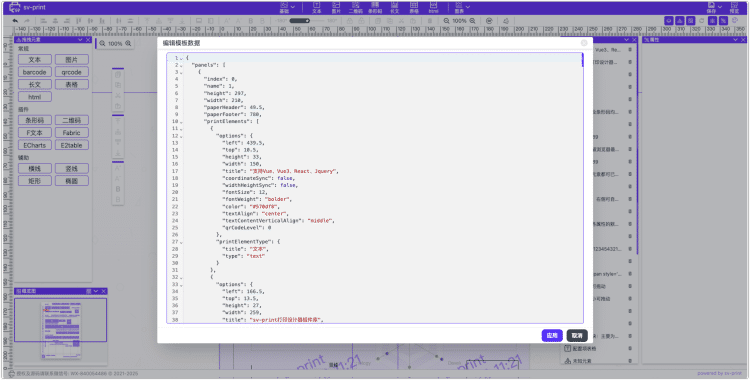The height and width of the screenshot is (380, 750).
Task: Select the barcode element button
Action: 34,72
